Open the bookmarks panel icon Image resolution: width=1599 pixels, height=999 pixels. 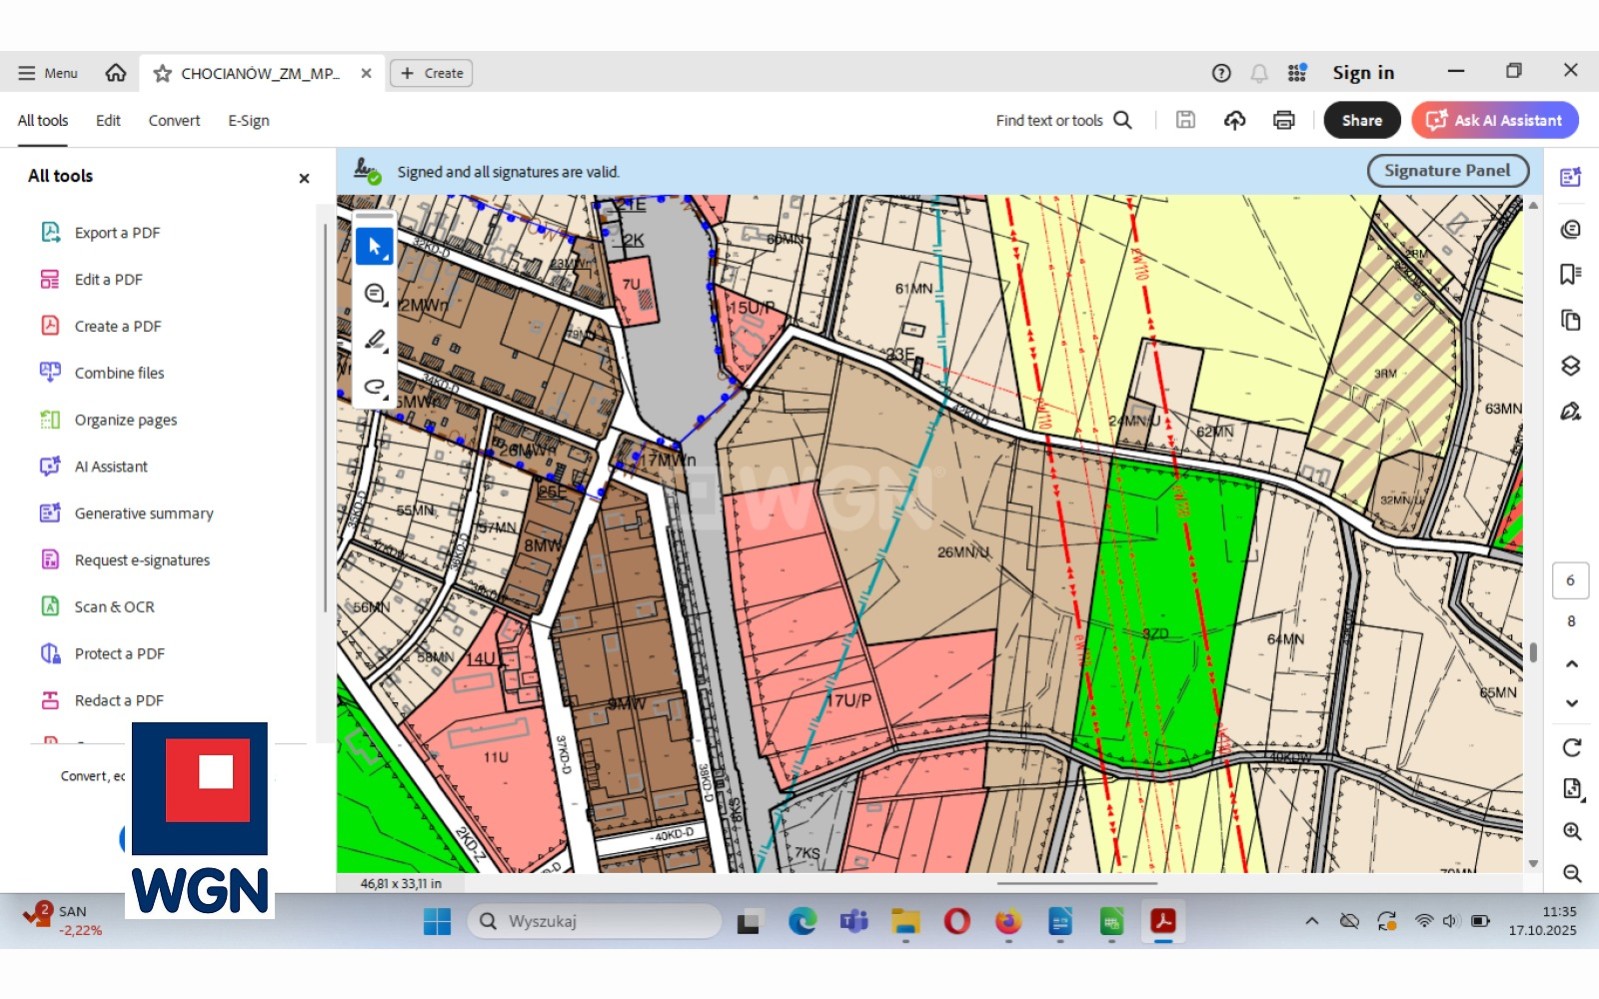[1570, 274]
